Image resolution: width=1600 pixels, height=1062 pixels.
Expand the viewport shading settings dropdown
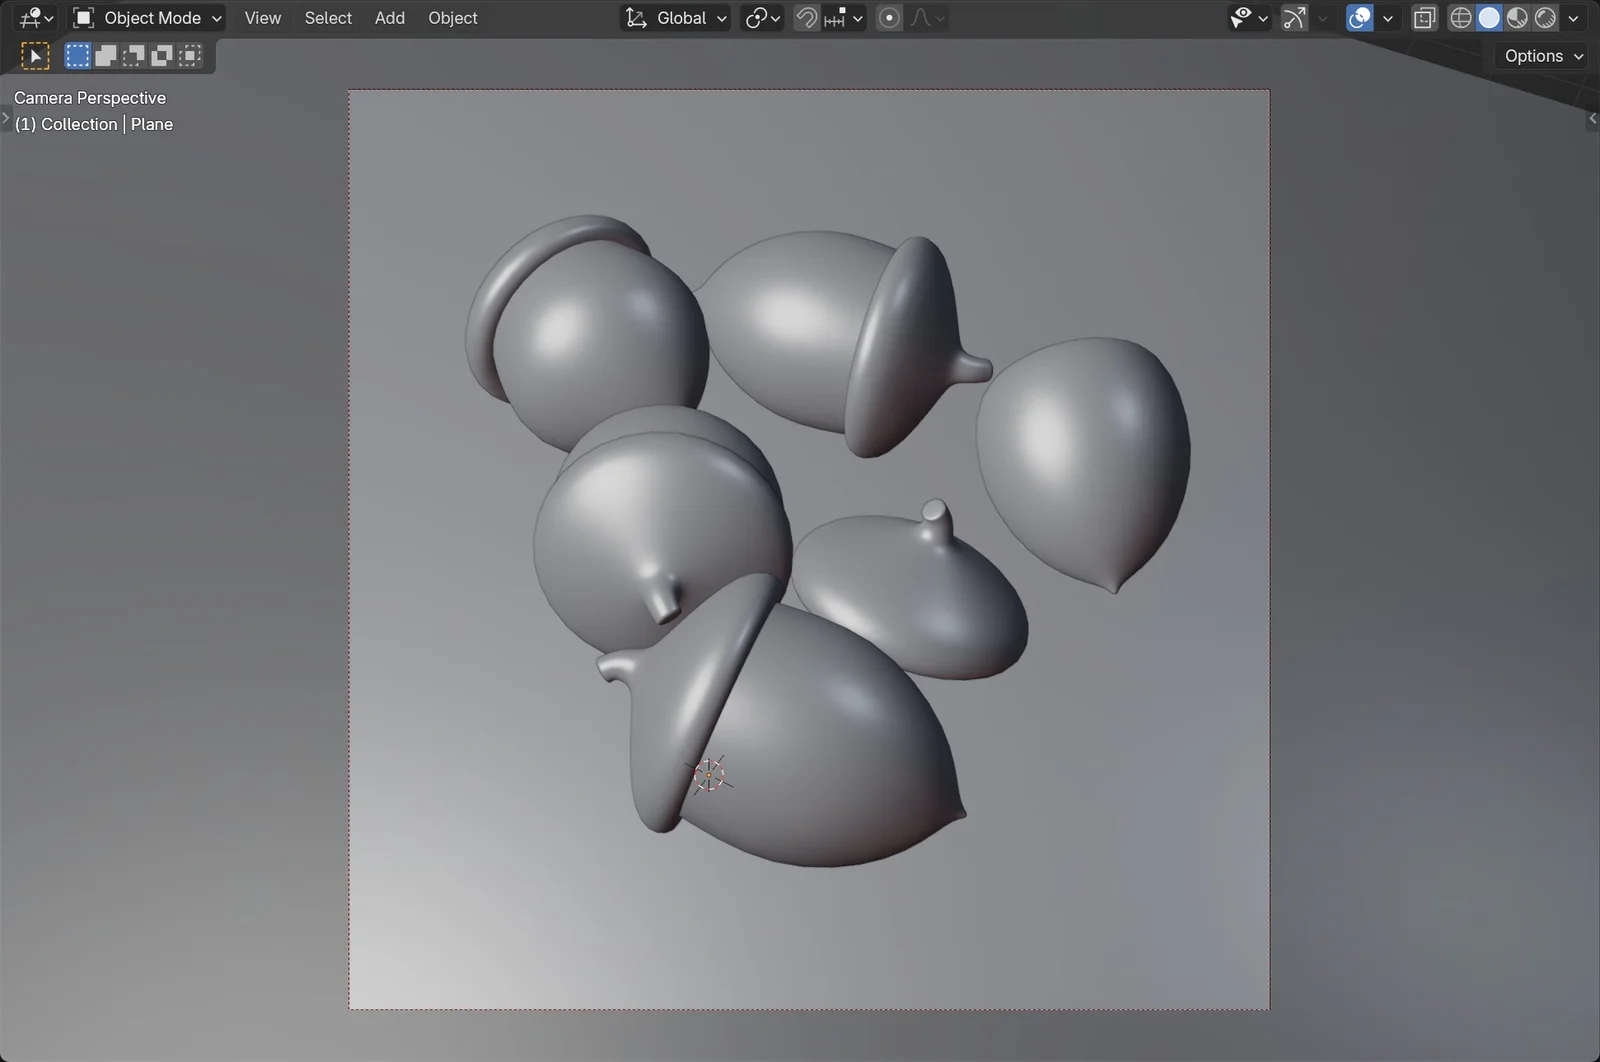(x=1573, y=17)
